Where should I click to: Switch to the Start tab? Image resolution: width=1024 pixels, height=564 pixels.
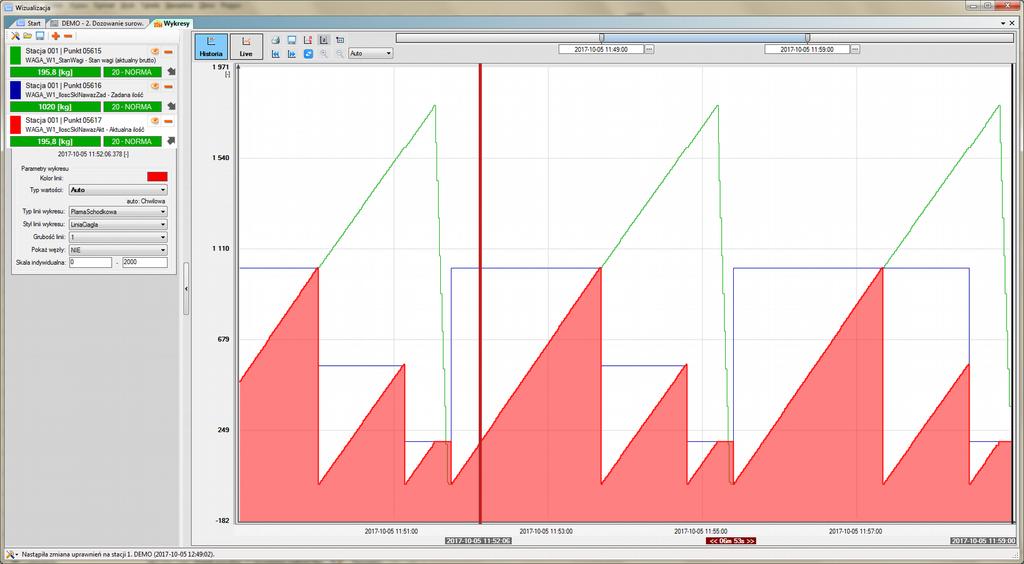point(29,23)
